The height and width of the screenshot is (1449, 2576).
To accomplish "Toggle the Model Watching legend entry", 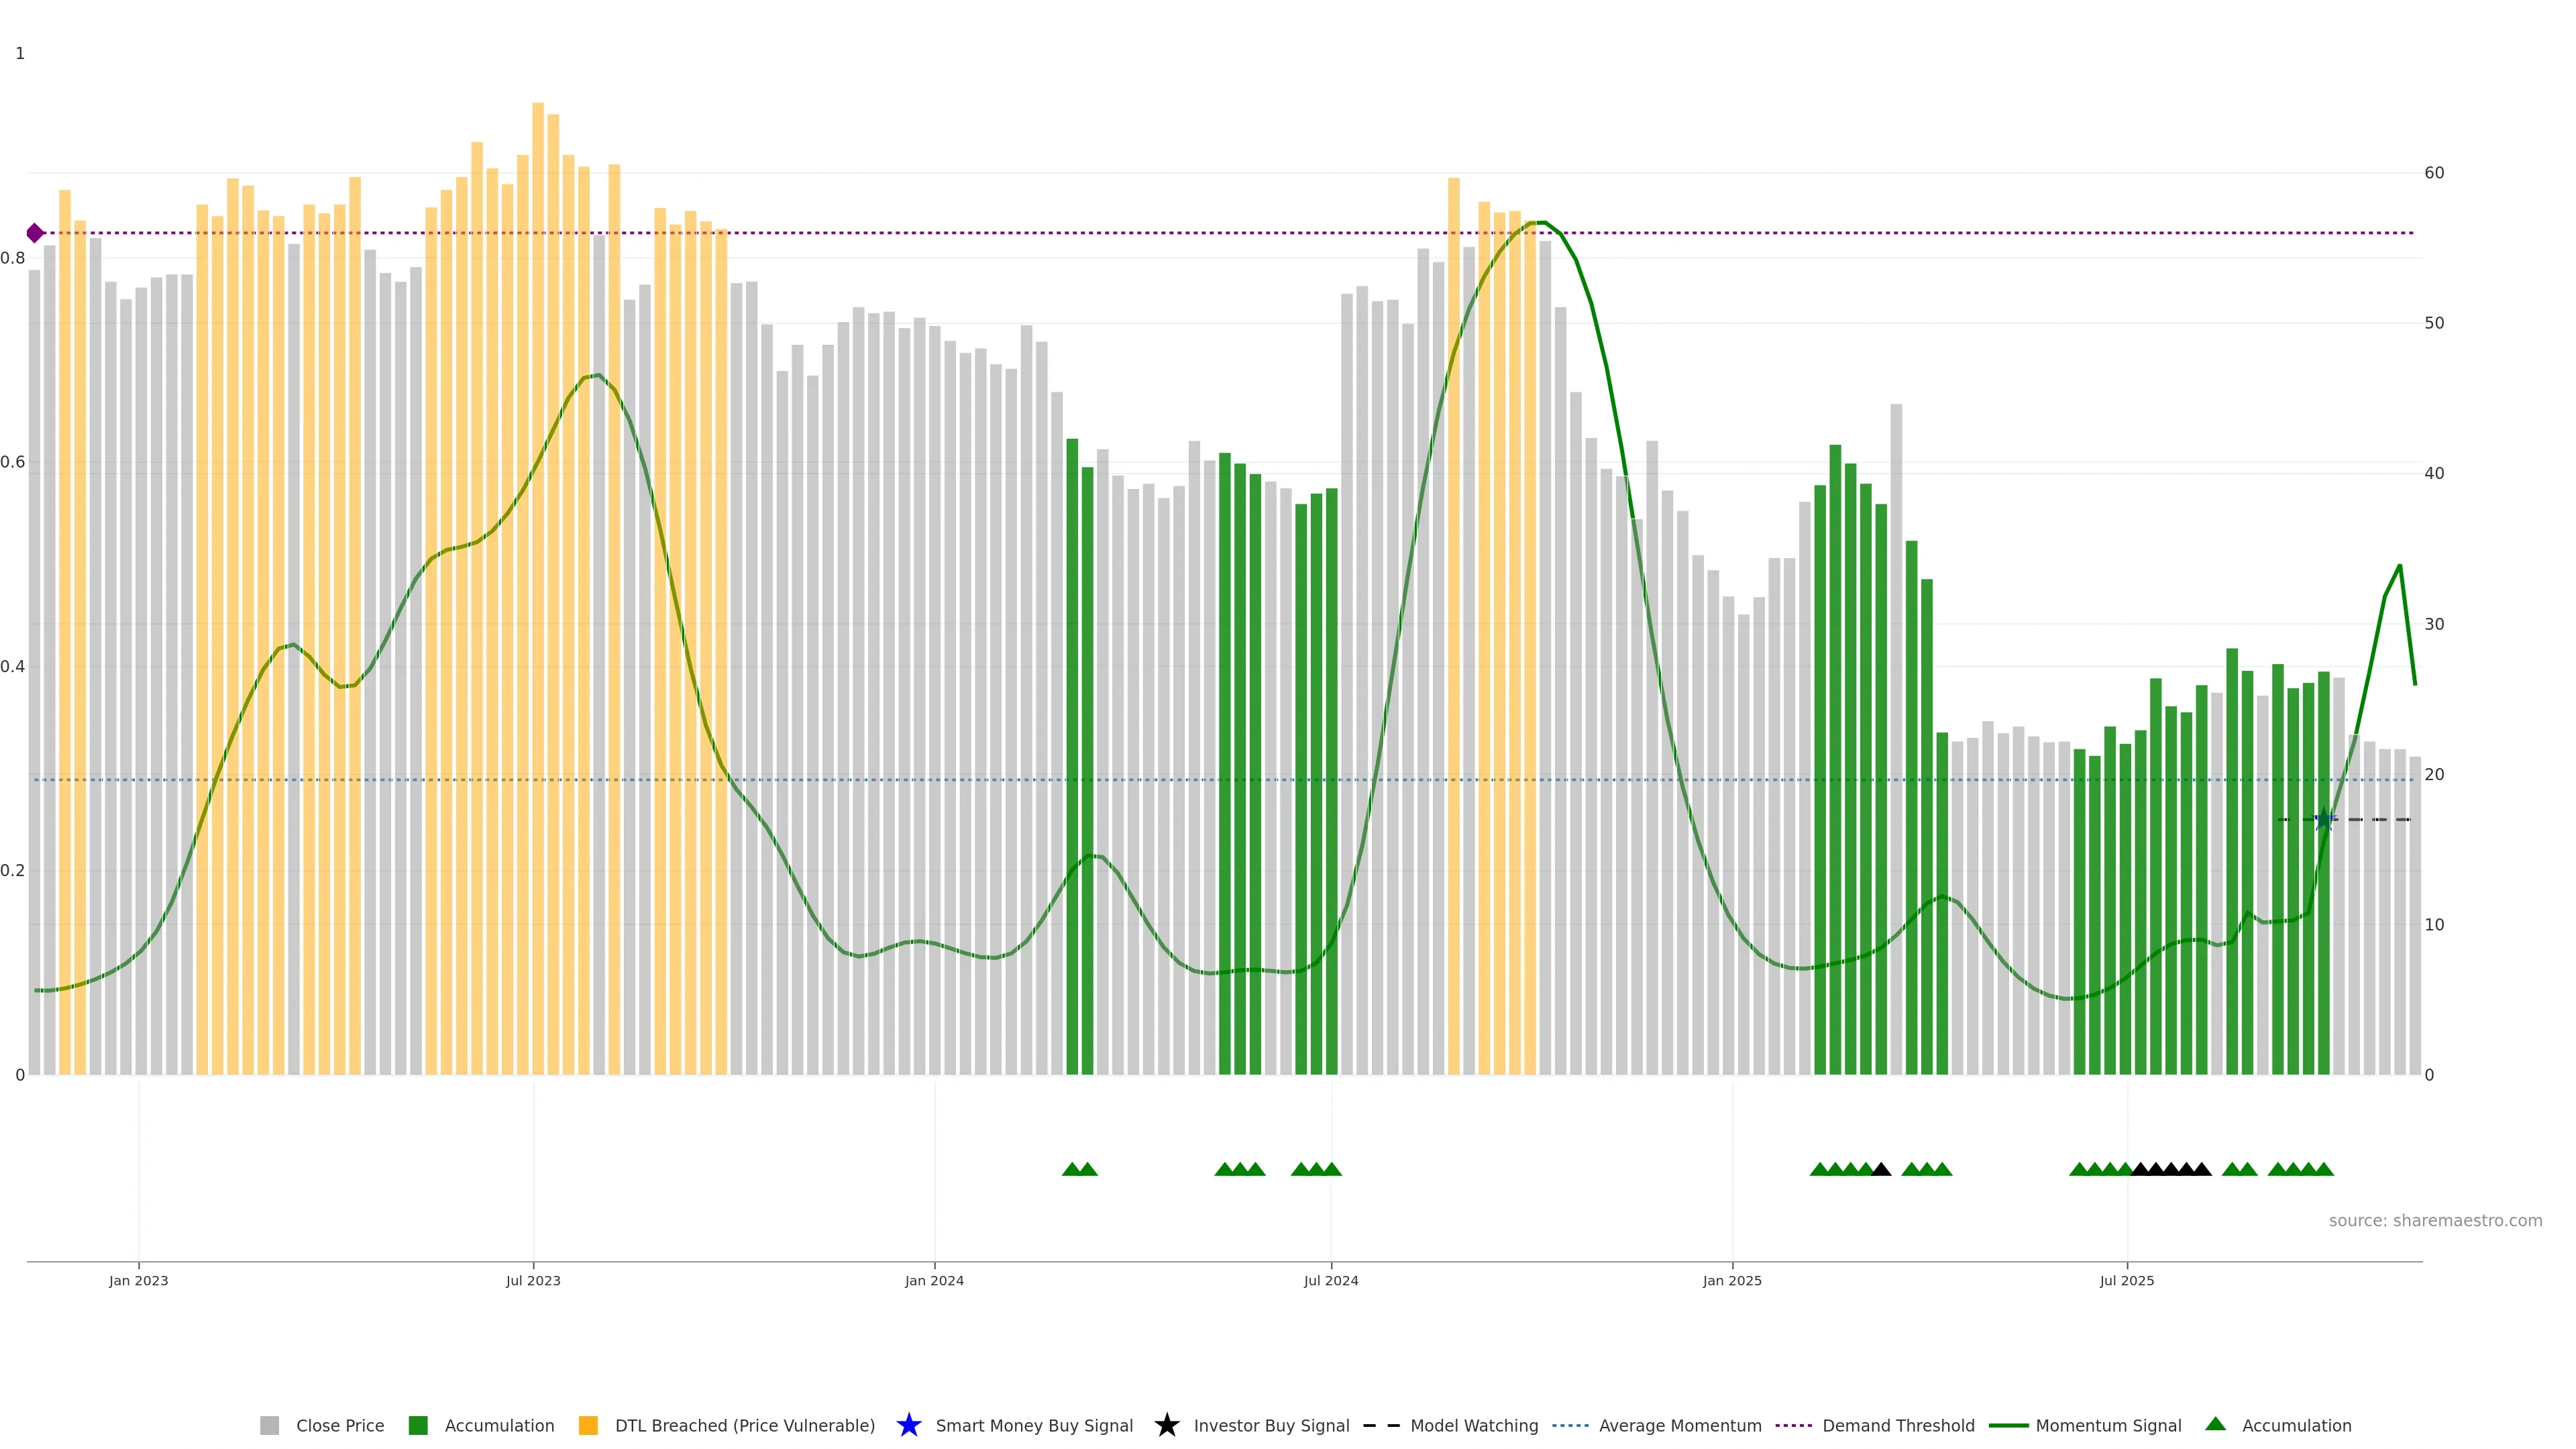I will [1474, 1425].
